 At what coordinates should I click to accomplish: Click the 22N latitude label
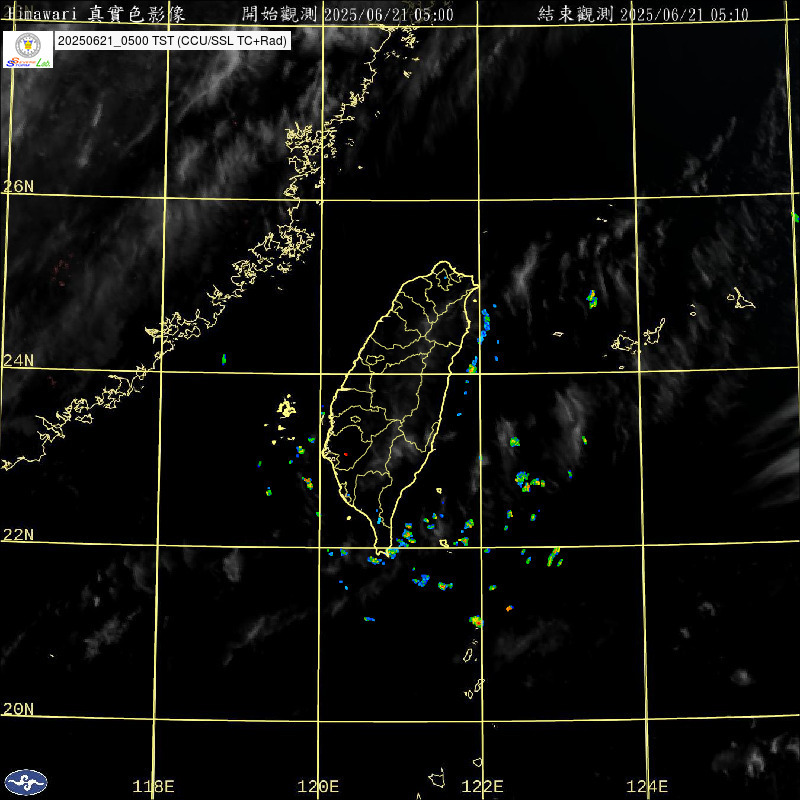pyautogui.click(x=18, y=535)
